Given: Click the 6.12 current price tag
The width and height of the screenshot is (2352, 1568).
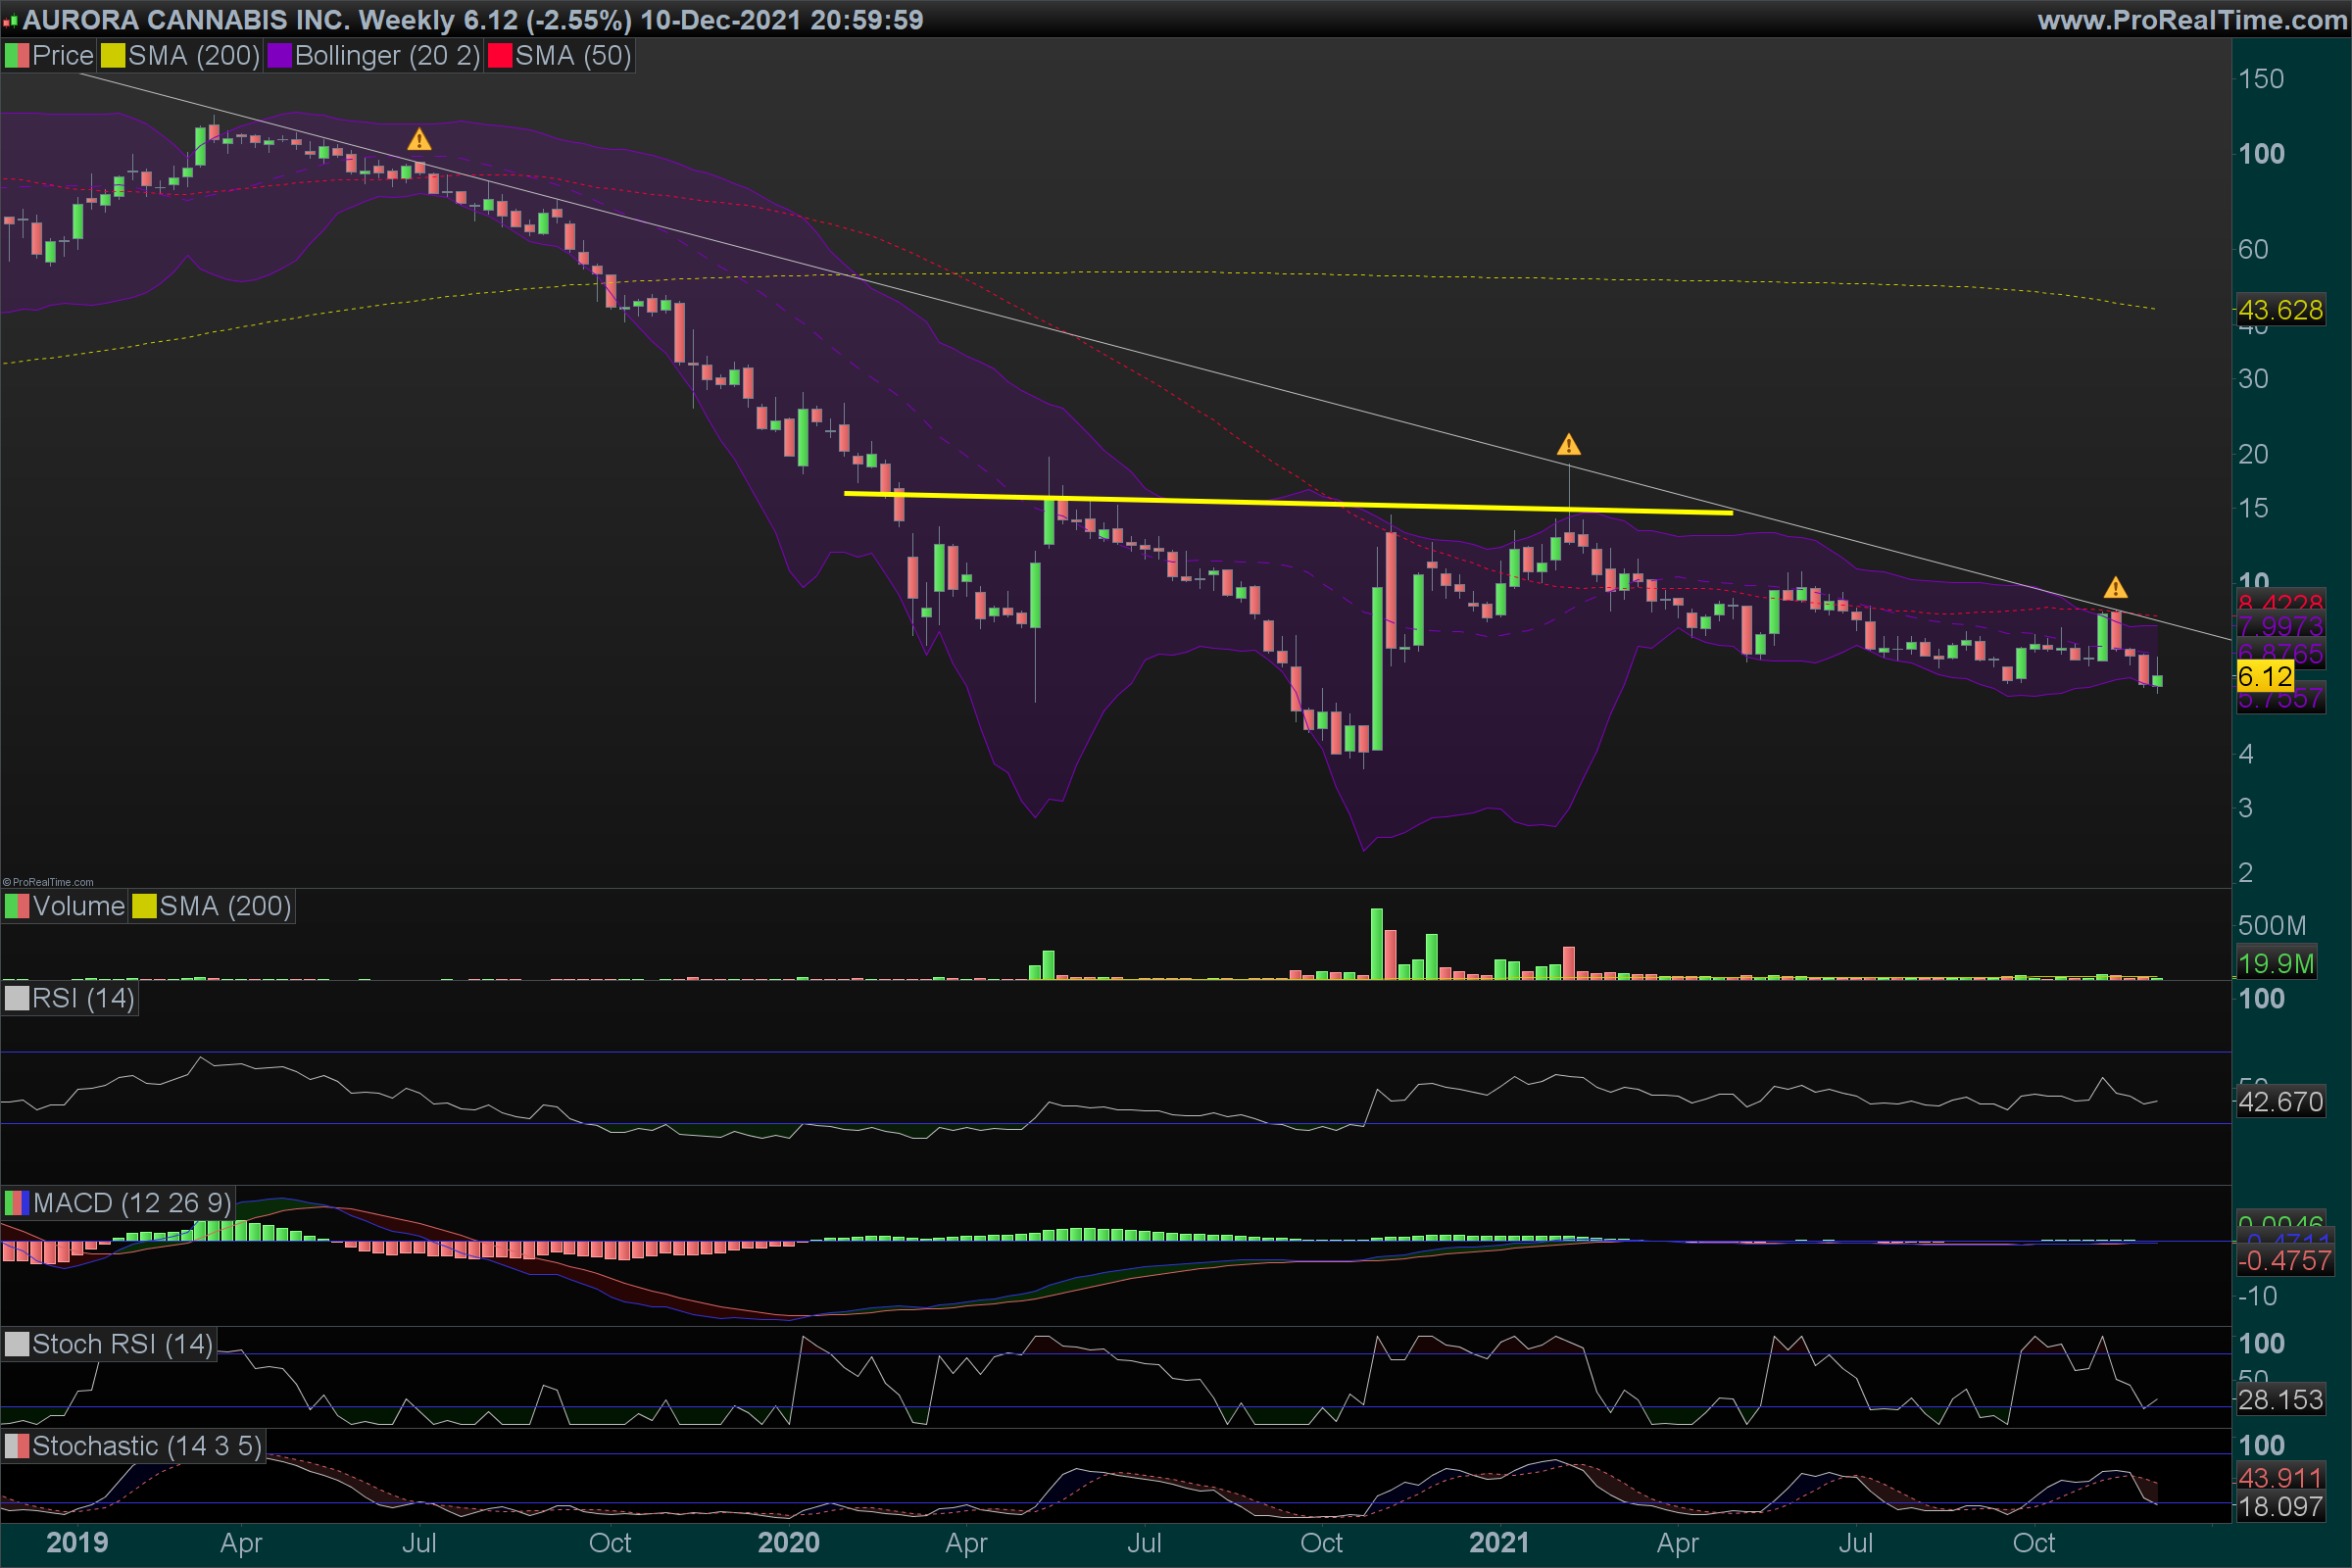Looking at the screenshot, I should click(2264, 677).
